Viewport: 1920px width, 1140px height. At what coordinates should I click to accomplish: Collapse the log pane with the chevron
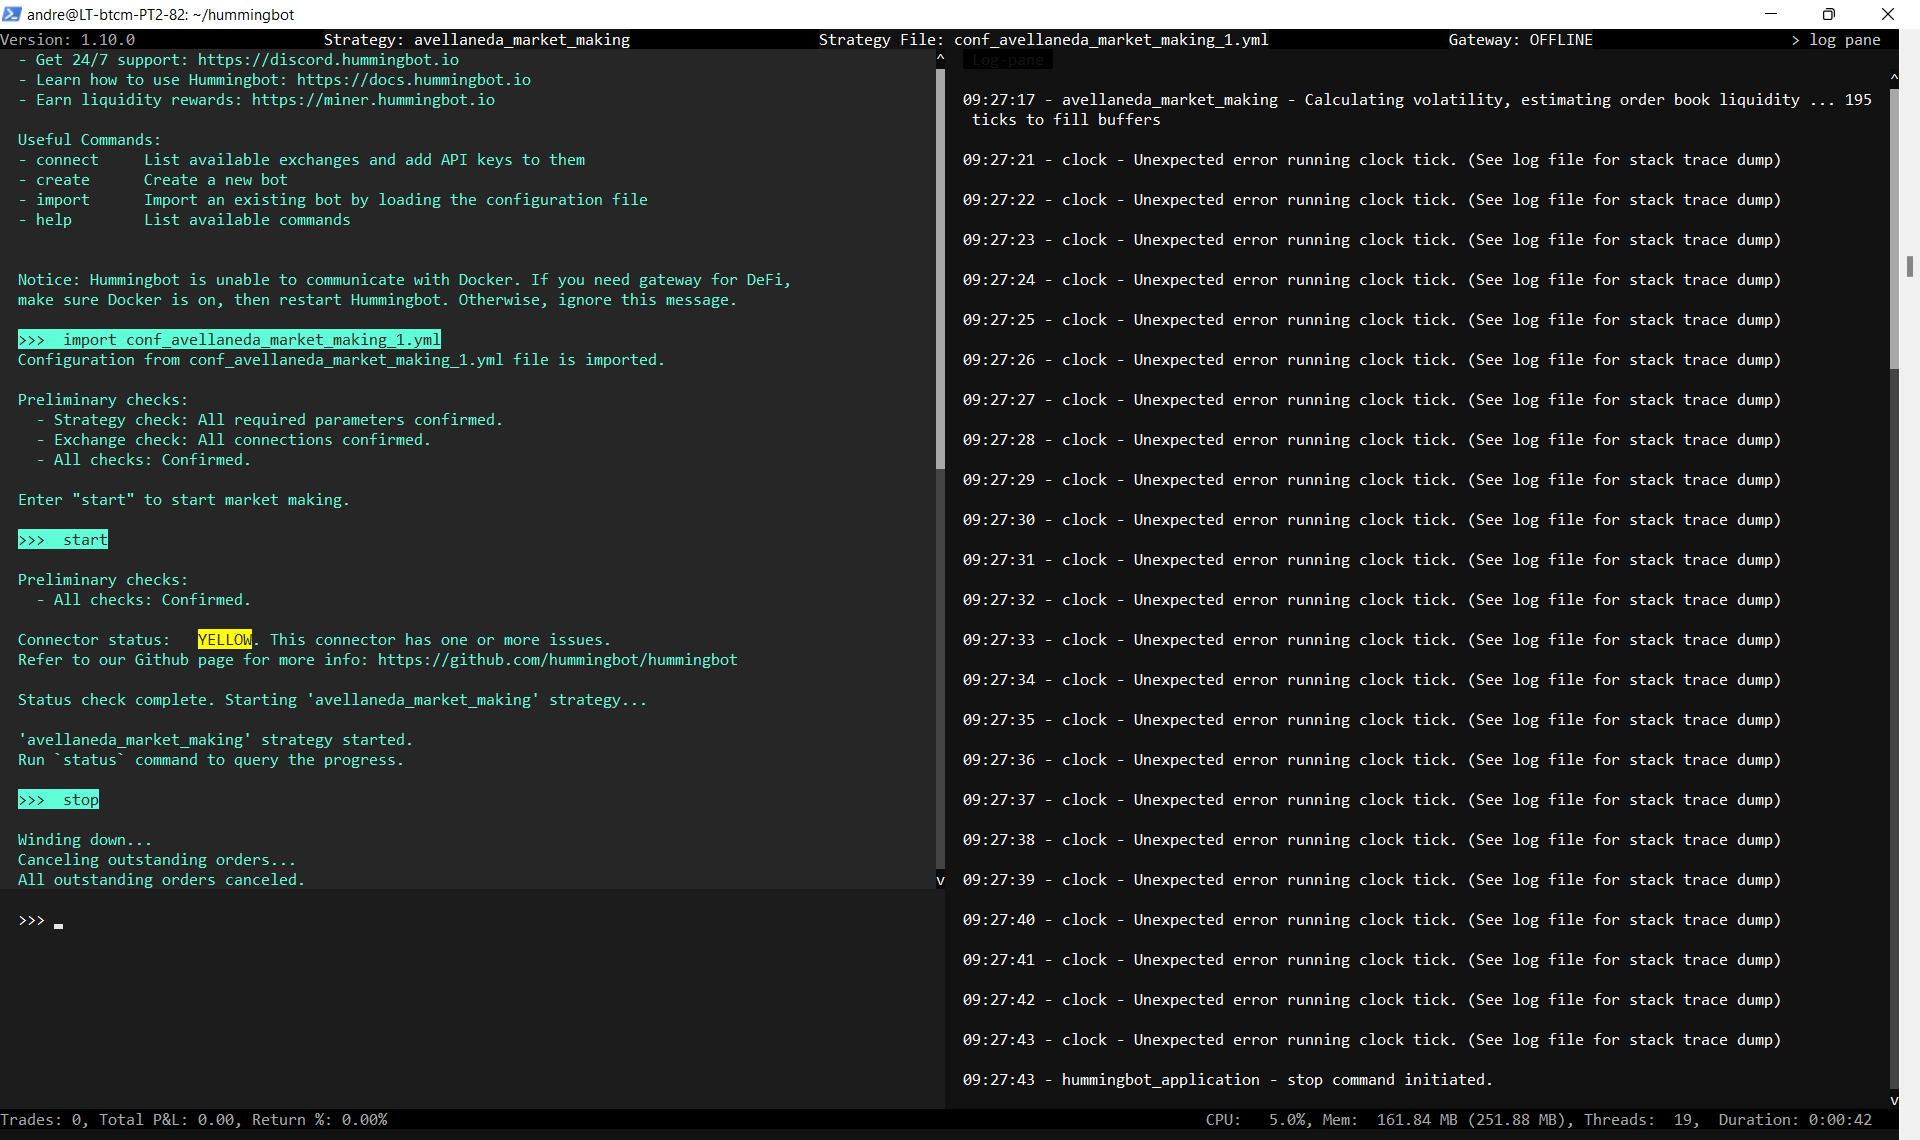1797,39
